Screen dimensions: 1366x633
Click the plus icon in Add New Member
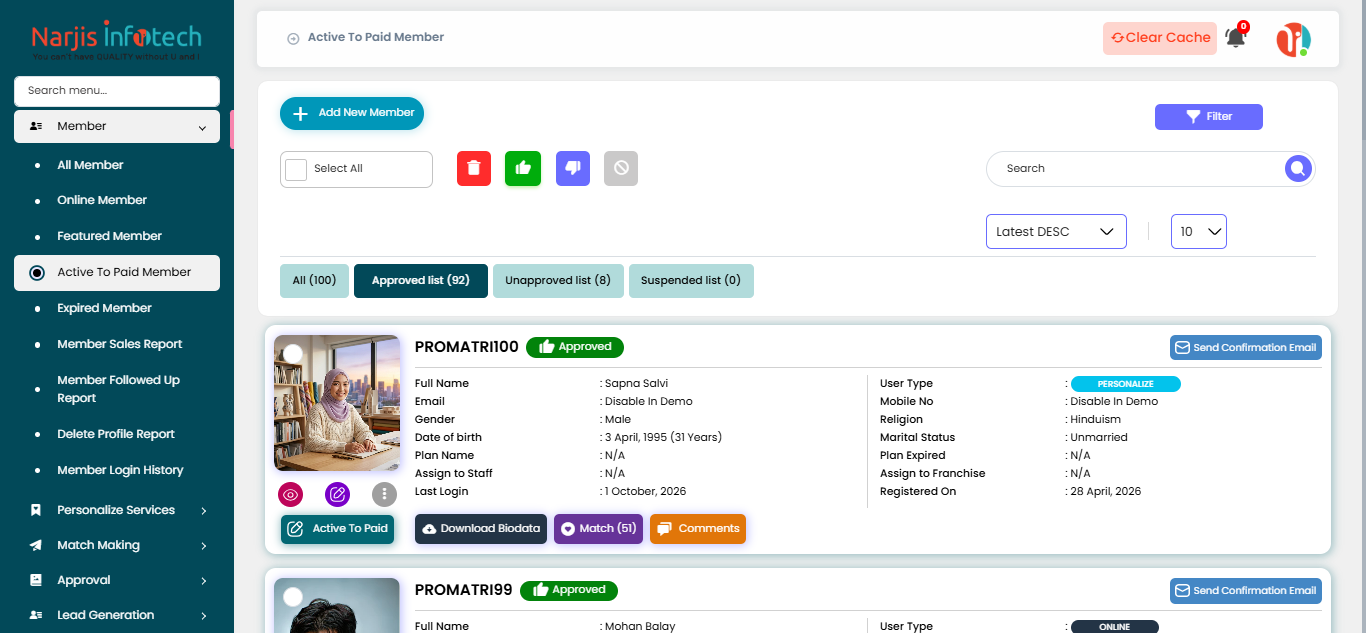tap(300, 114)
